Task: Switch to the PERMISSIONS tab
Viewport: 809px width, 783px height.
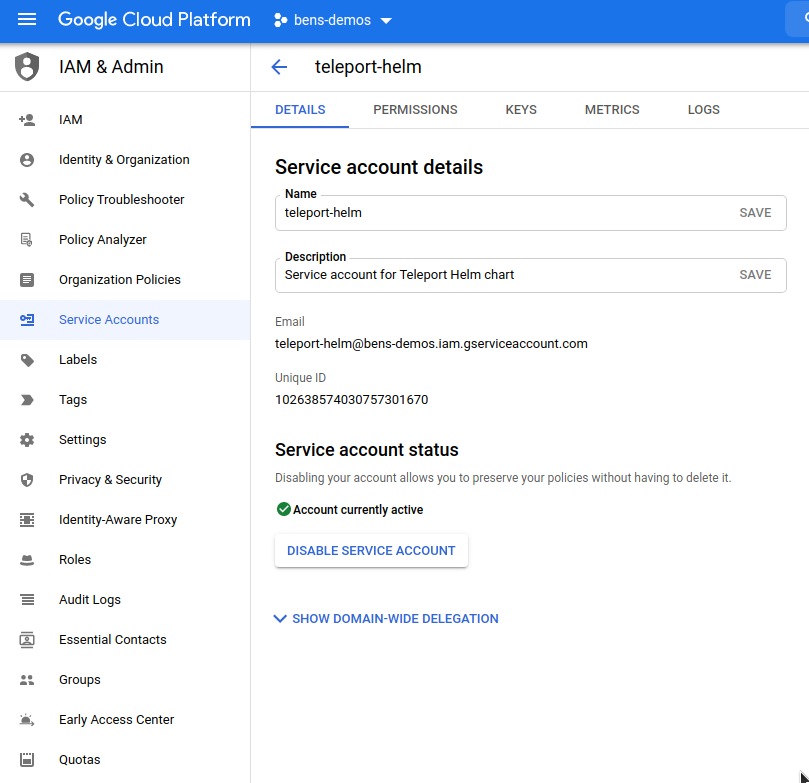Action: coord(415,109)
